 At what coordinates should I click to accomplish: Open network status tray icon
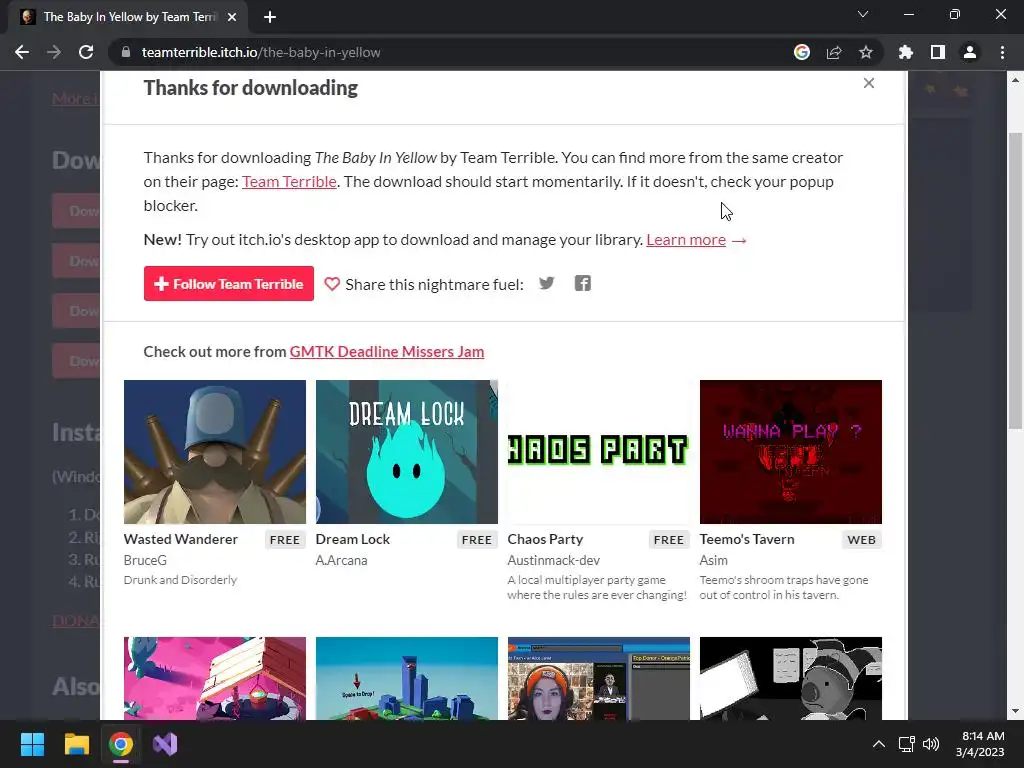click(906, 744)
